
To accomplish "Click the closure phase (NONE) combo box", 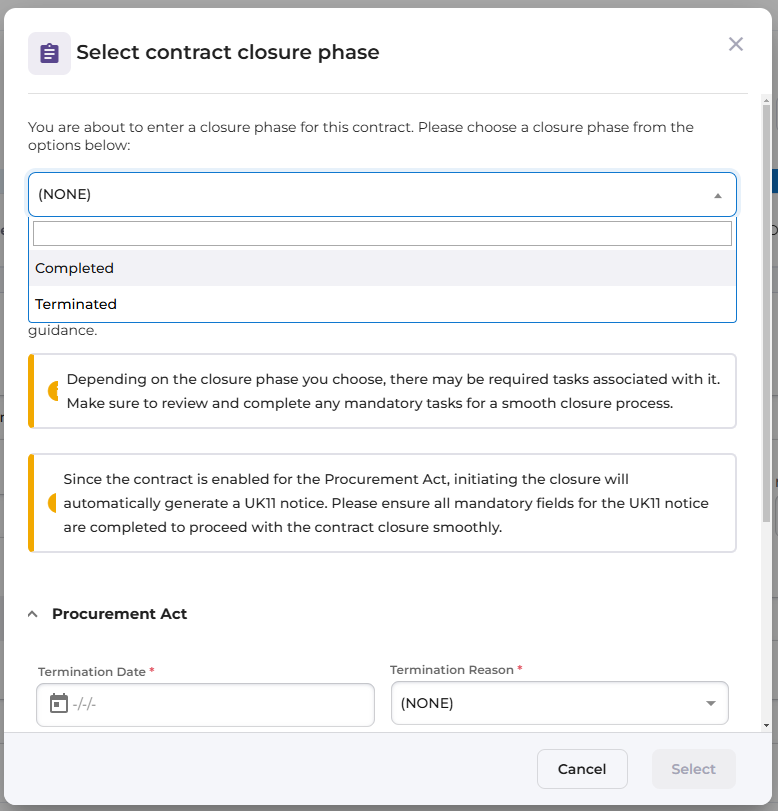I will (x=370, y=195).
